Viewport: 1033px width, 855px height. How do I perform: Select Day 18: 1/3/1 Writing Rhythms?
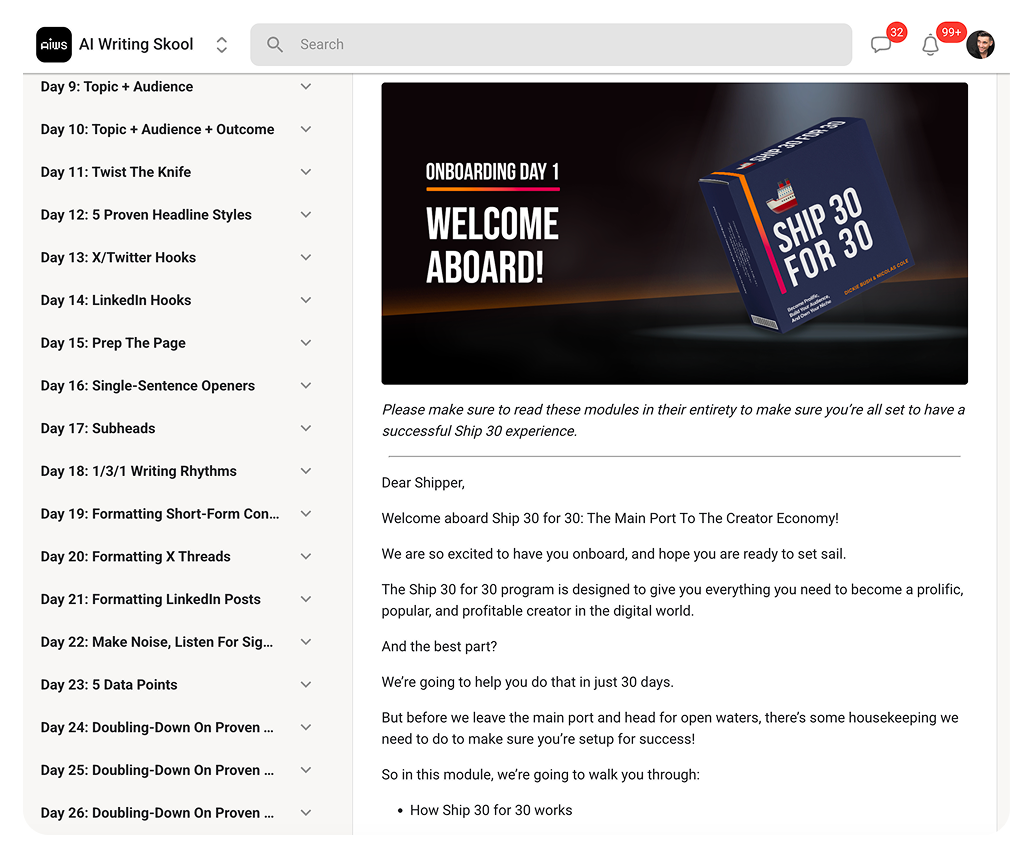pyautogui.click(x=138, y=471)
